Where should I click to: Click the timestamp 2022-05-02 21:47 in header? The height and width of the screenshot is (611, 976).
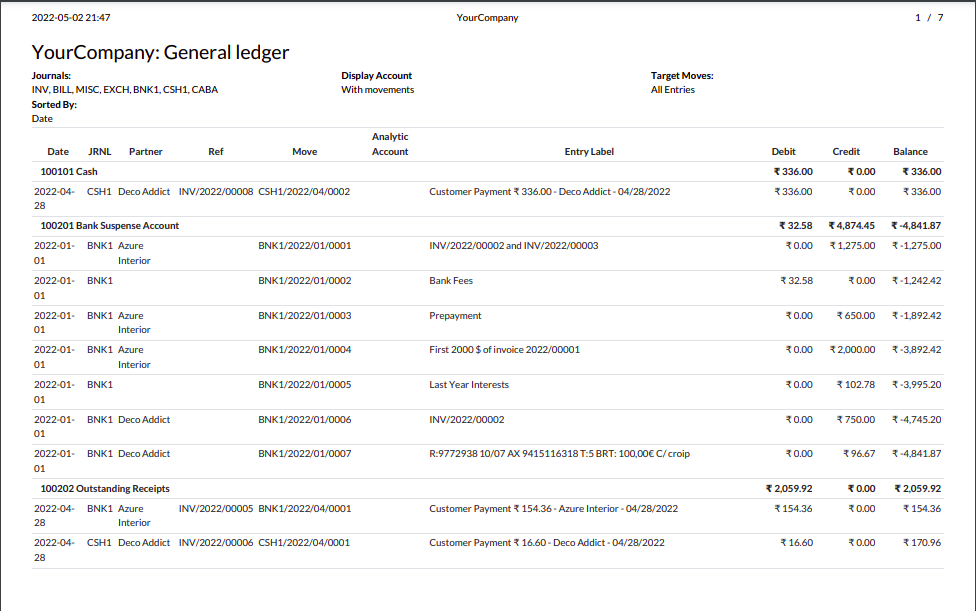click(71, 18)
